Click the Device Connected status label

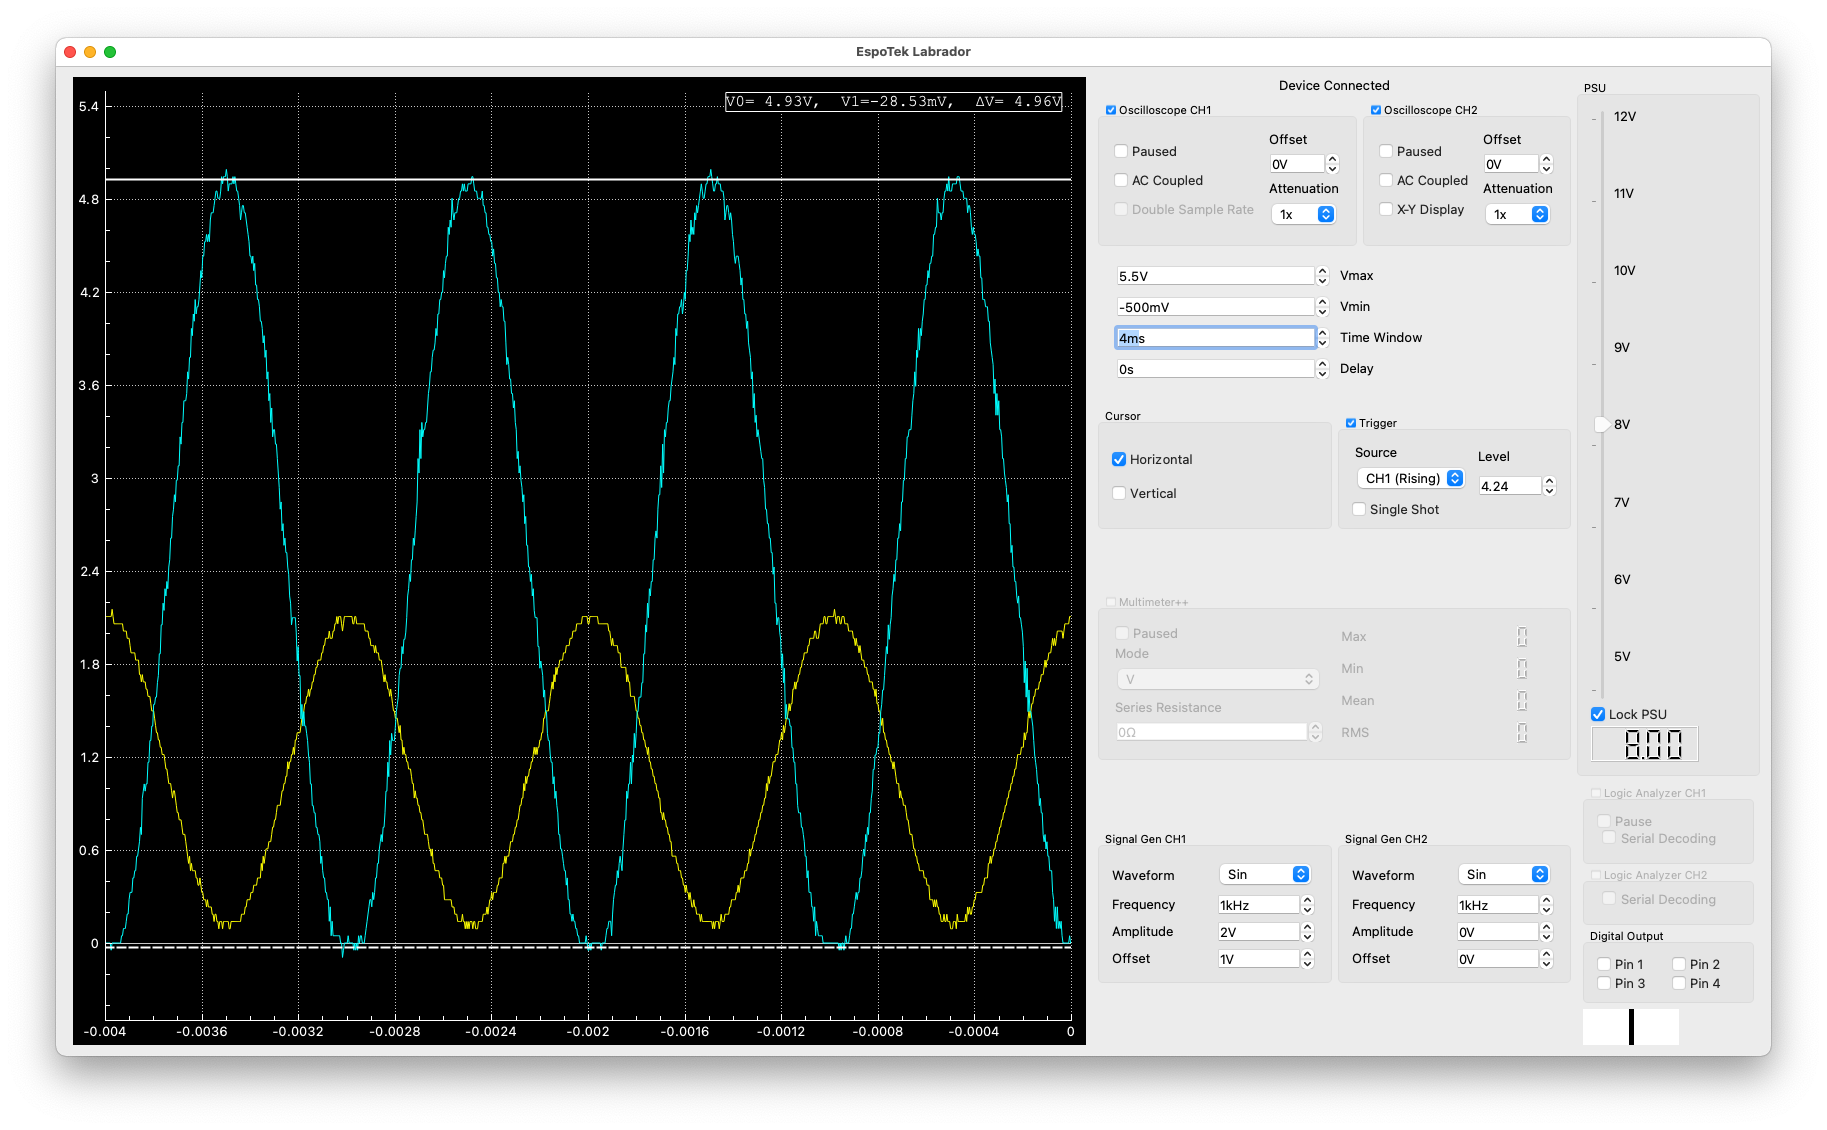(1334, 86)
